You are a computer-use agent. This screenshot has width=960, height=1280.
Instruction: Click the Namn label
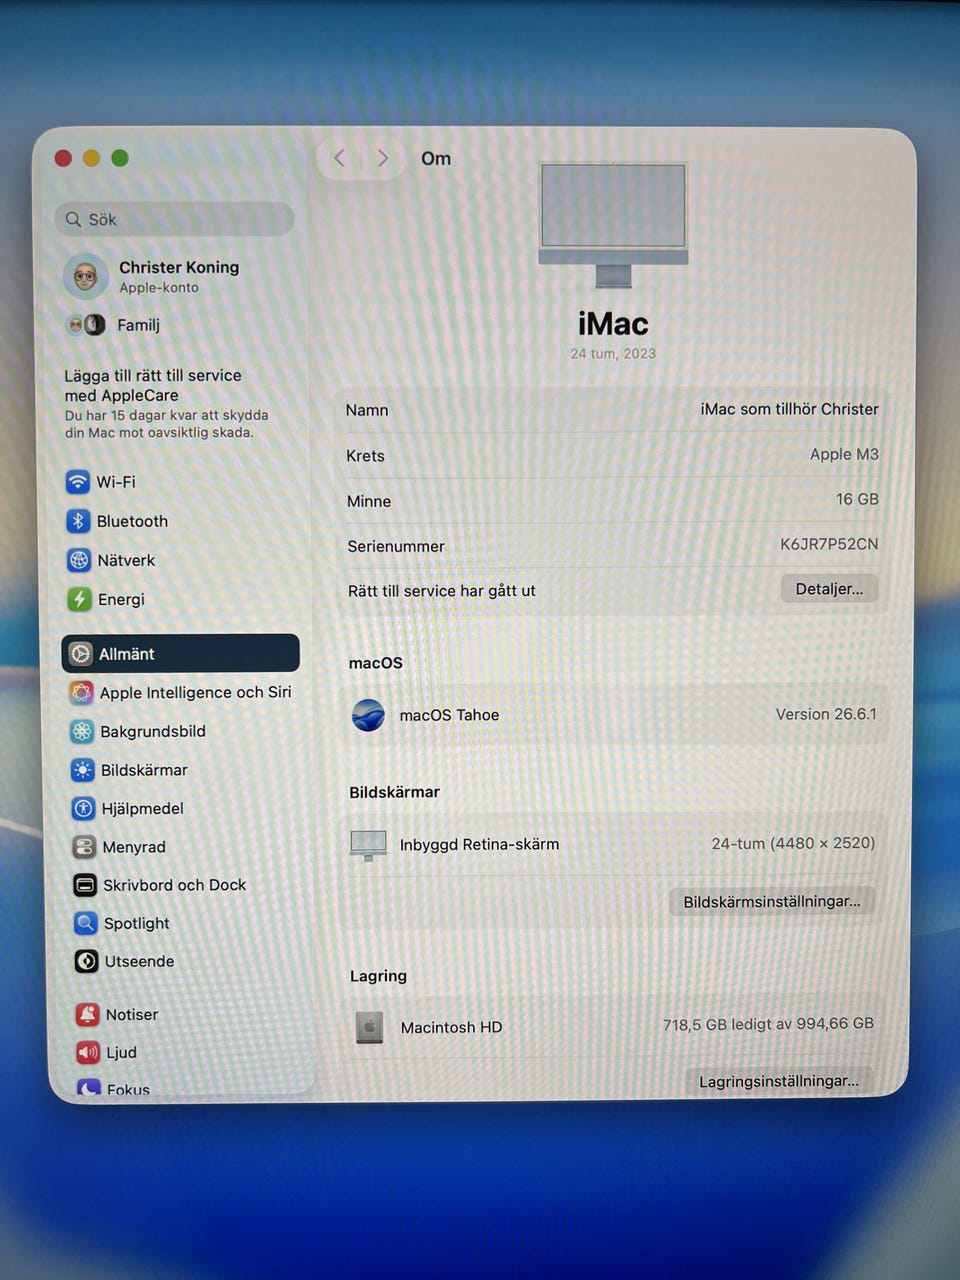[367, 410]
